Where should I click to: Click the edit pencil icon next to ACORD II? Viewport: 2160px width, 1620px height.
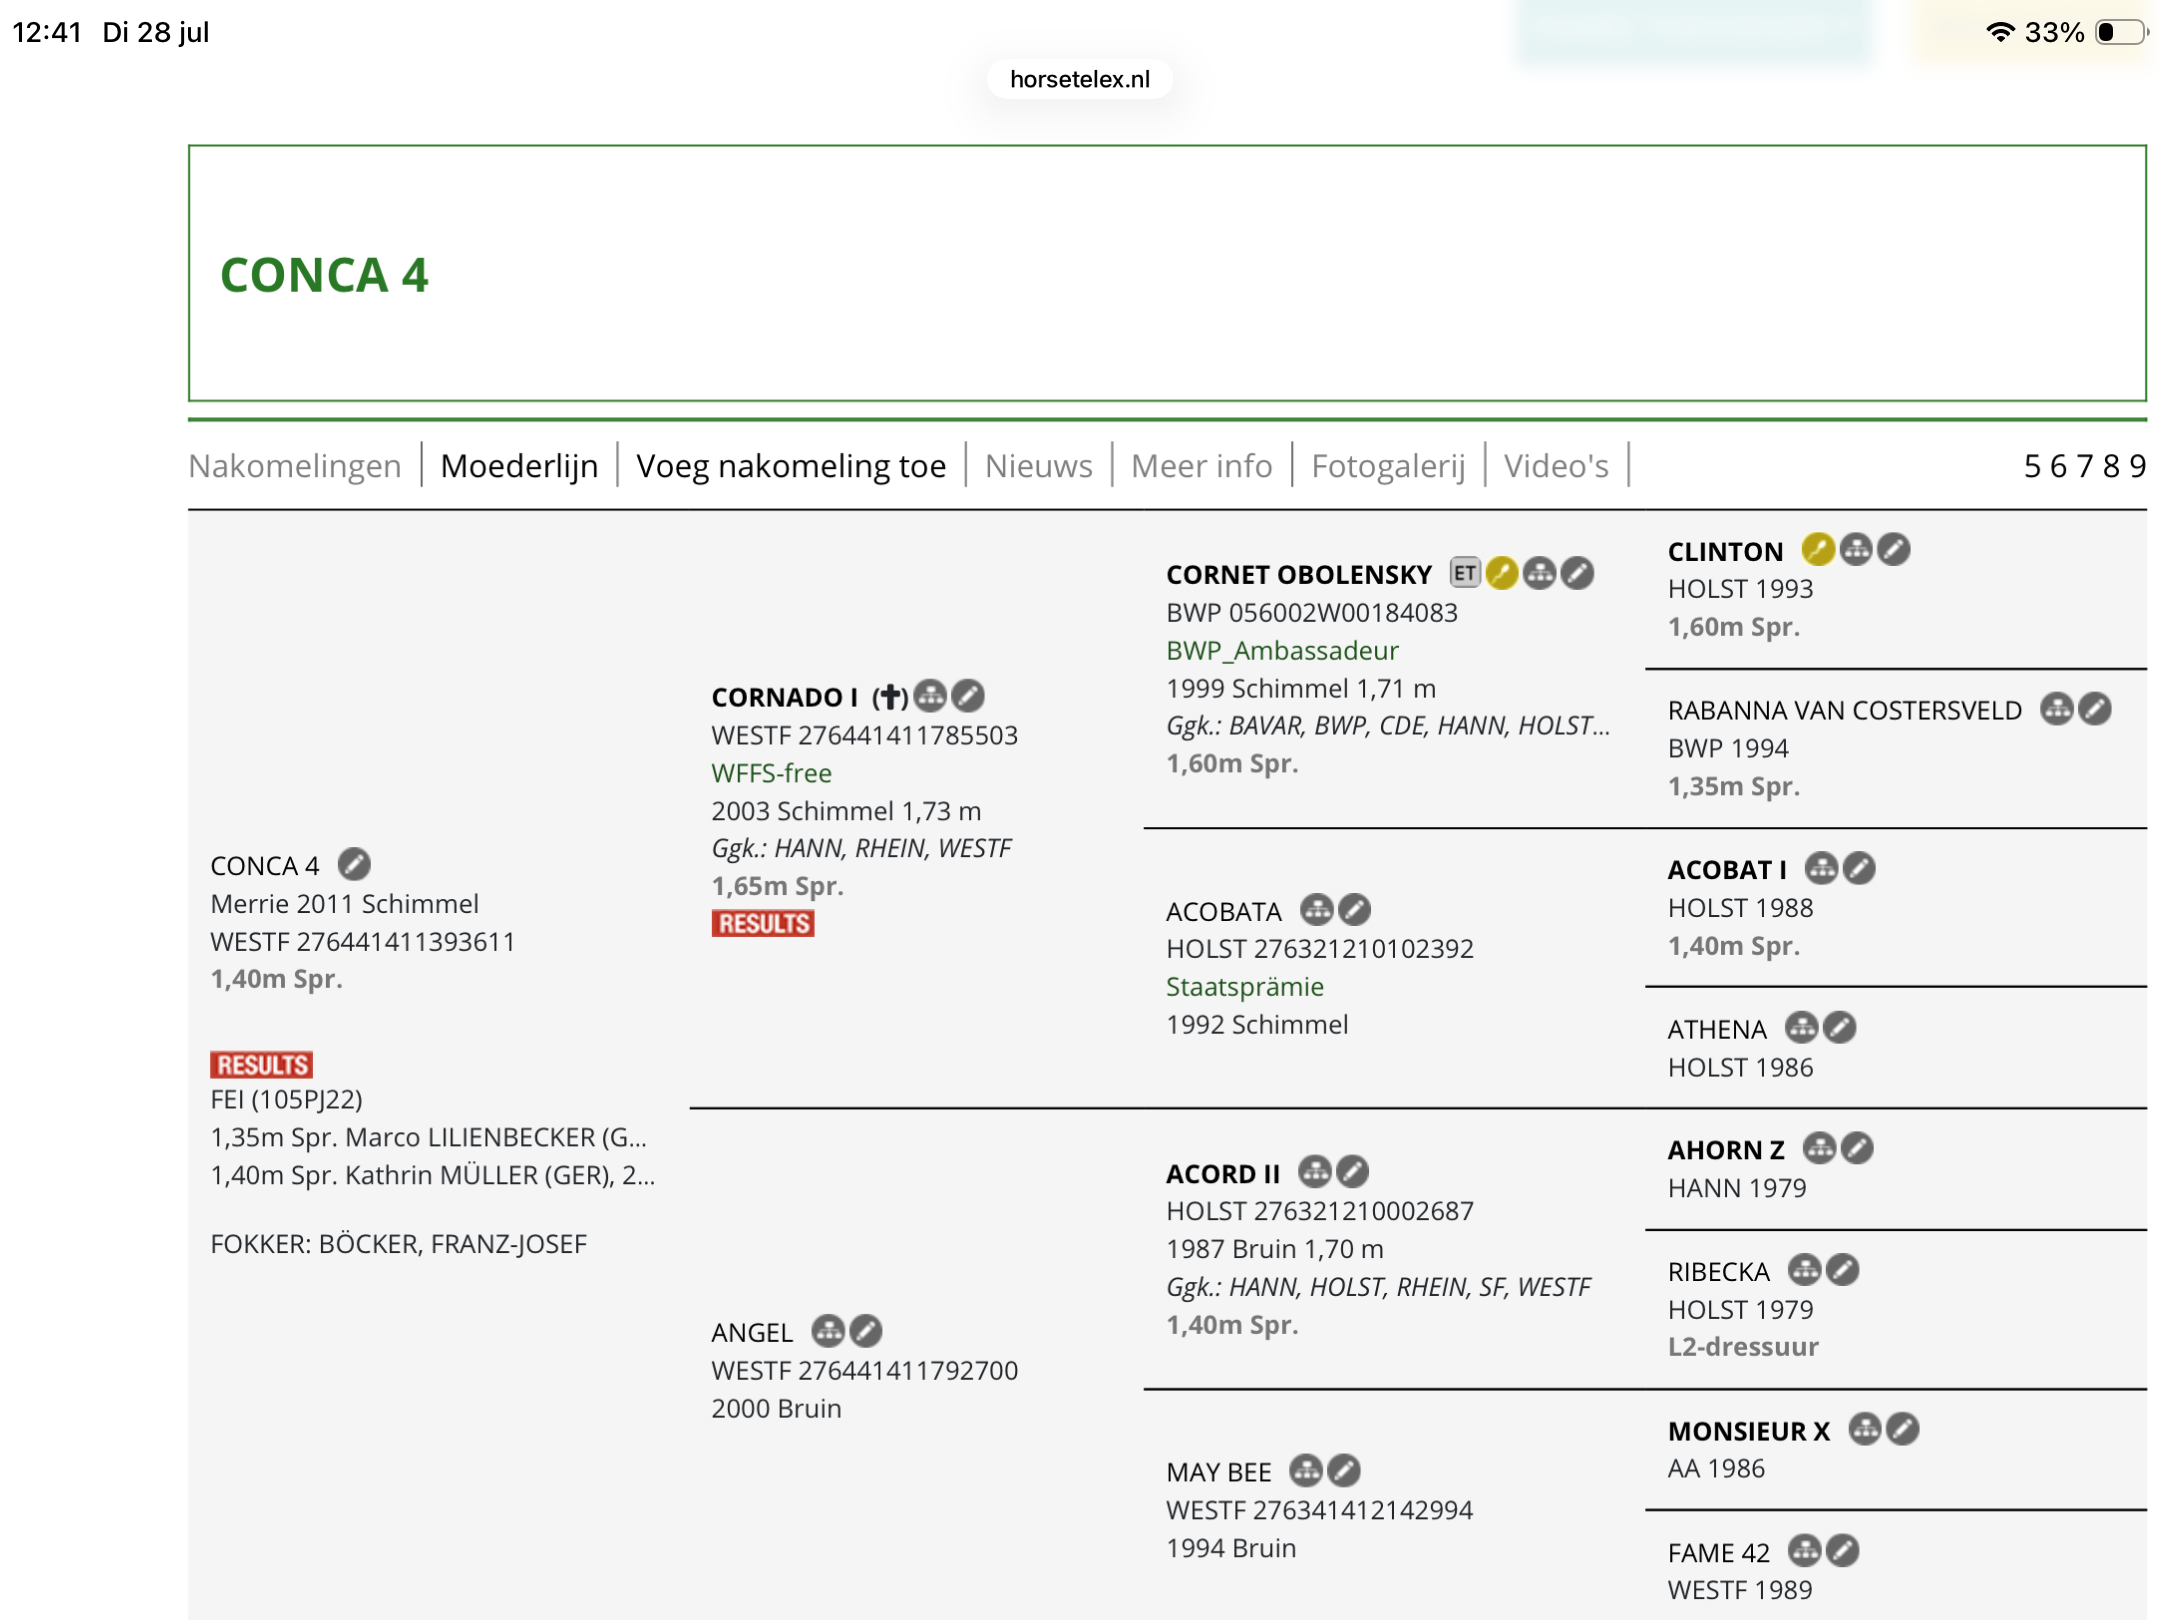1353,1171
